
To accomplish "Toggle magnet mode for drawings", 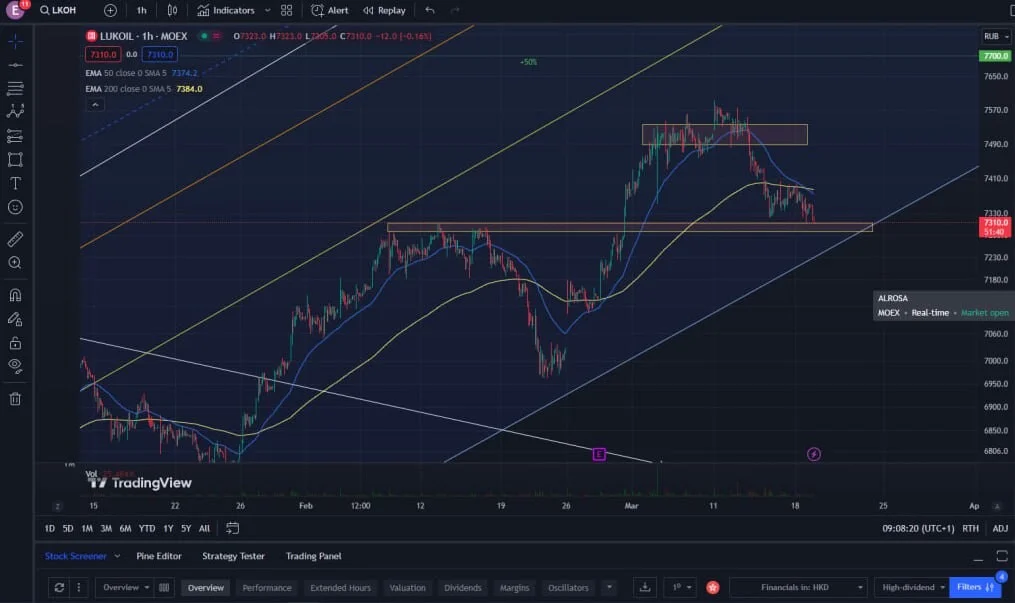I will (x=16, y=295).
